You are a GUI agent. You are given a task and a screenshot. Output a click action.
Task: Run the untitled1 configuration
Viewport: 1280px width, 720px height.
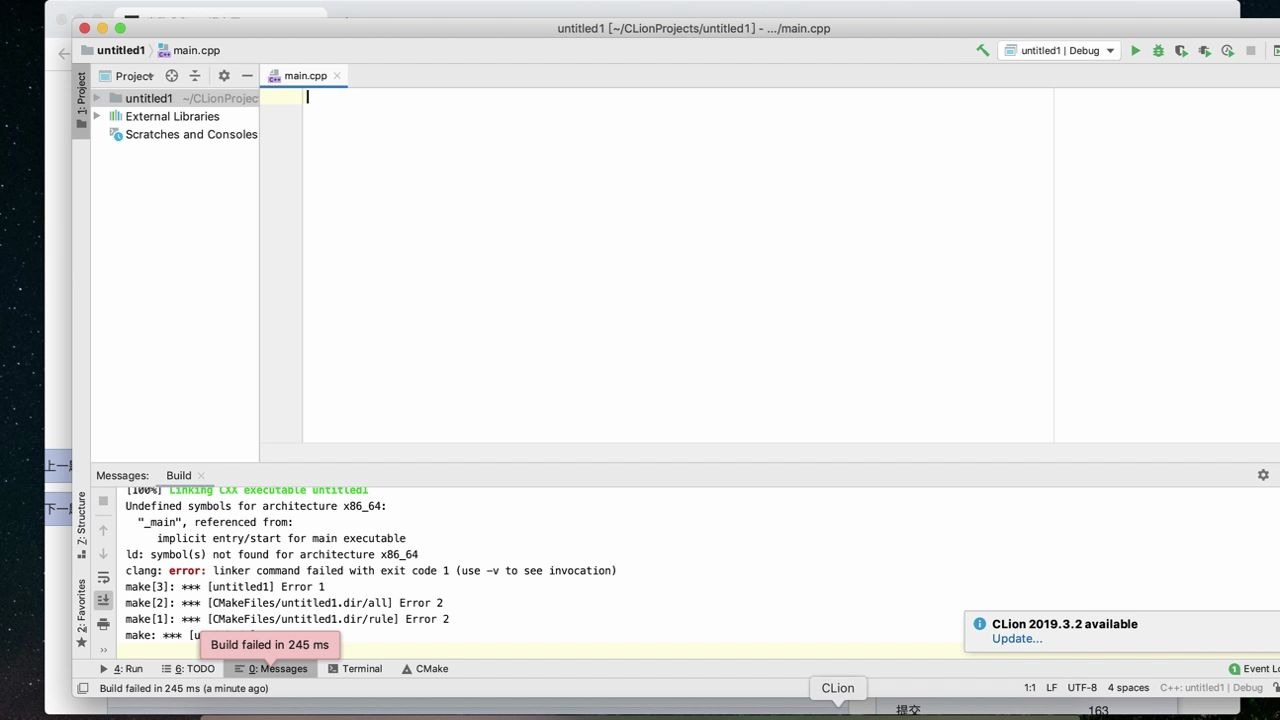pos(1135,50)
